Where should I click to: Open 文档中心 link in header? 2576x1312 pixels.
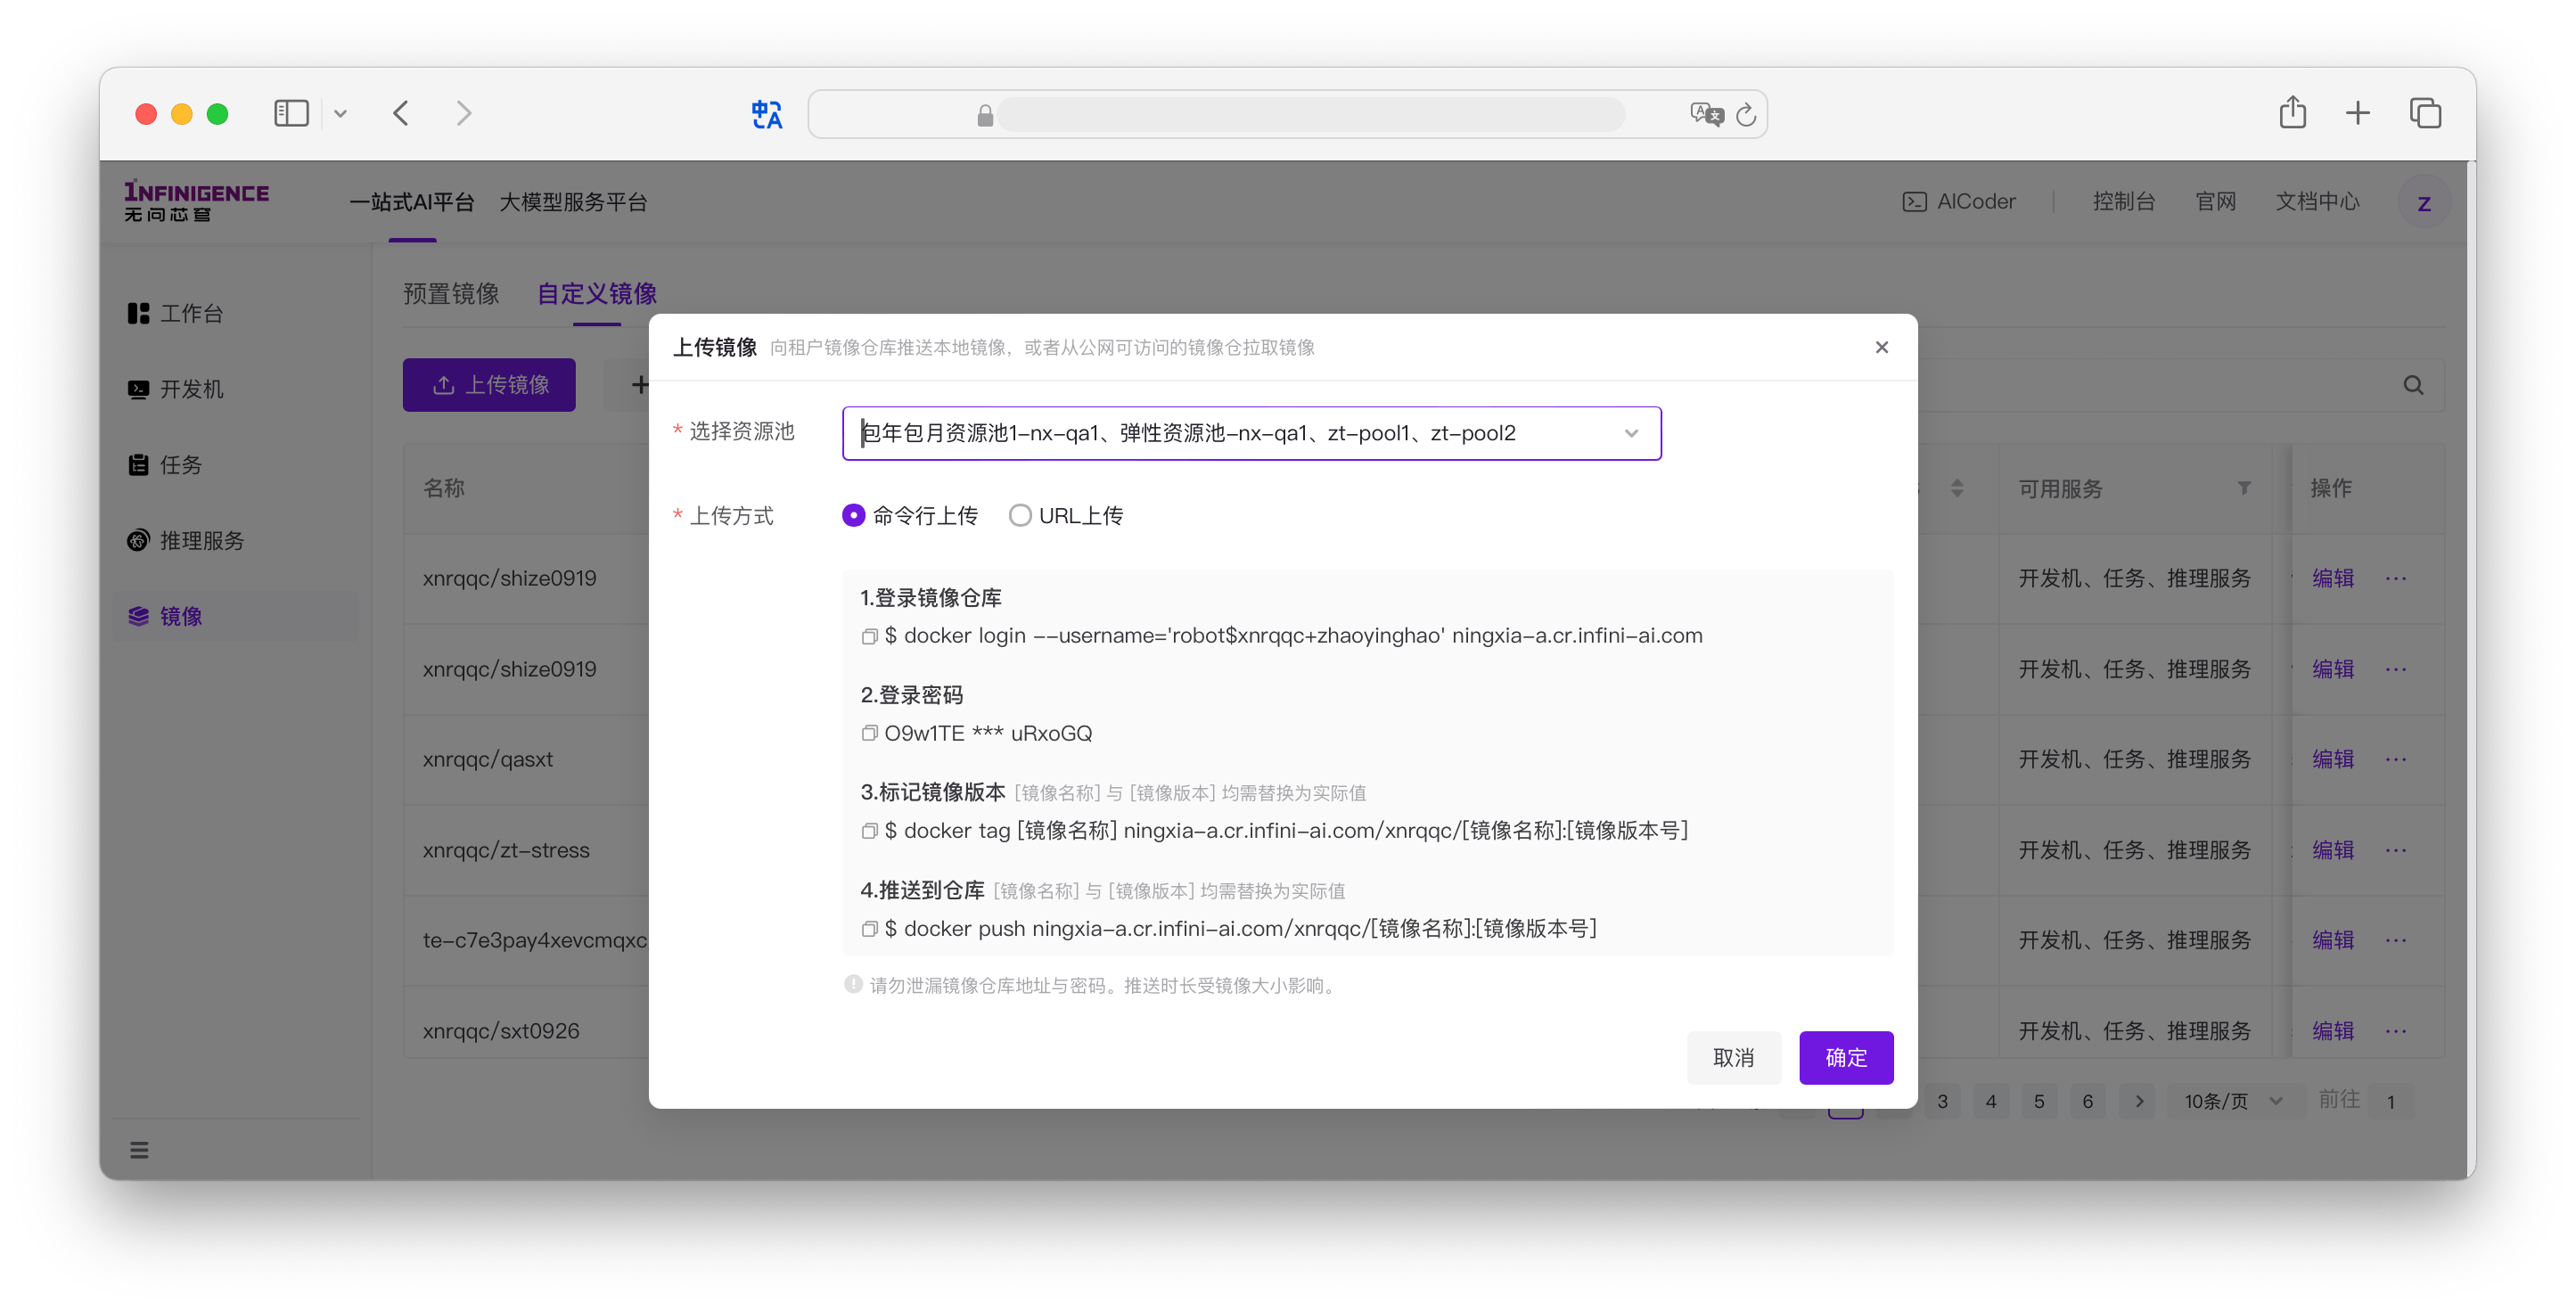point(2317,202)
